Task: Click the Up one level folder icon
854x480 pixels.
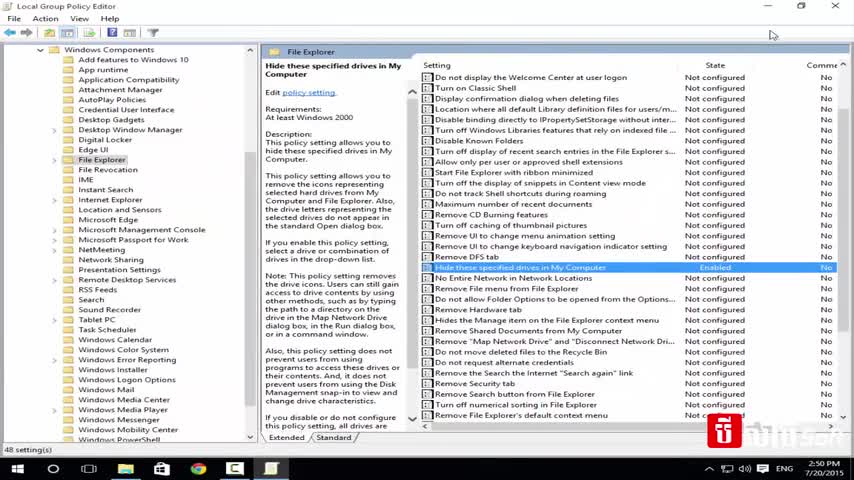Action: click(x=50, y=33)
